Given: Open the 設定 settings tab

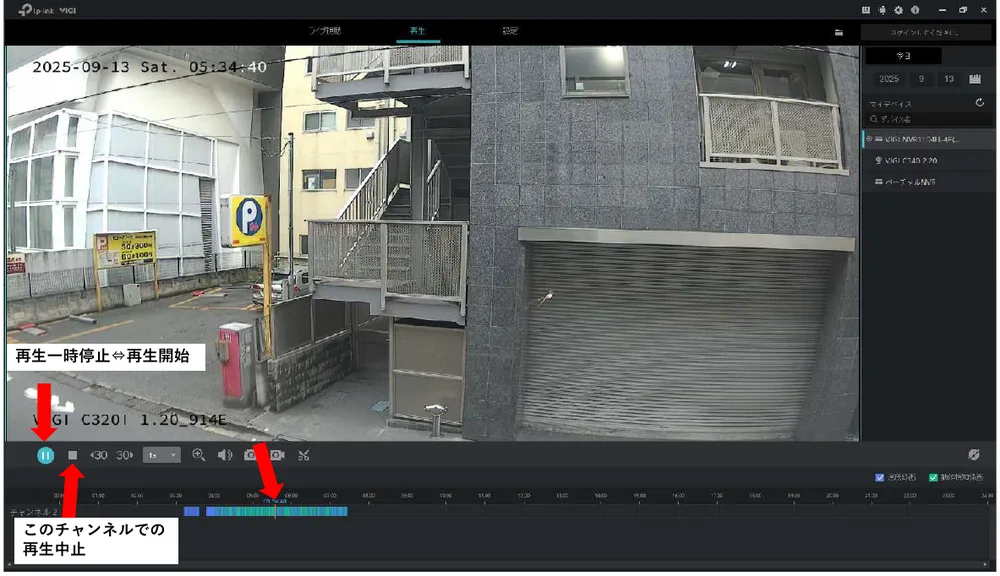Looking at the screenshot, I should pos(510,31).
